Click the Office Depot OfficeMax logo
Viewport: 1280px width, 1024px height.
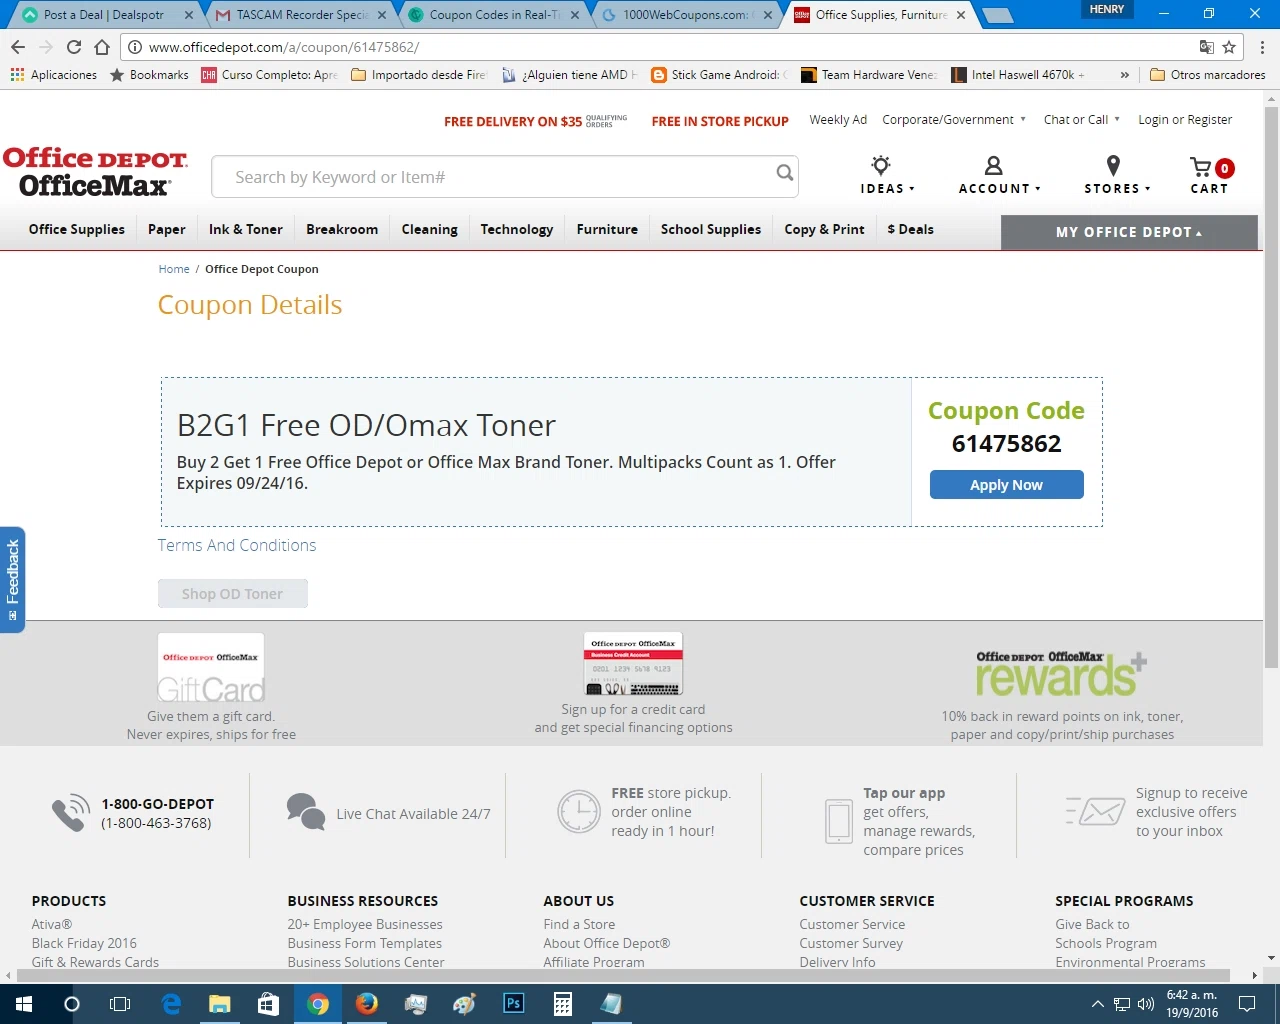click(95, 172)
